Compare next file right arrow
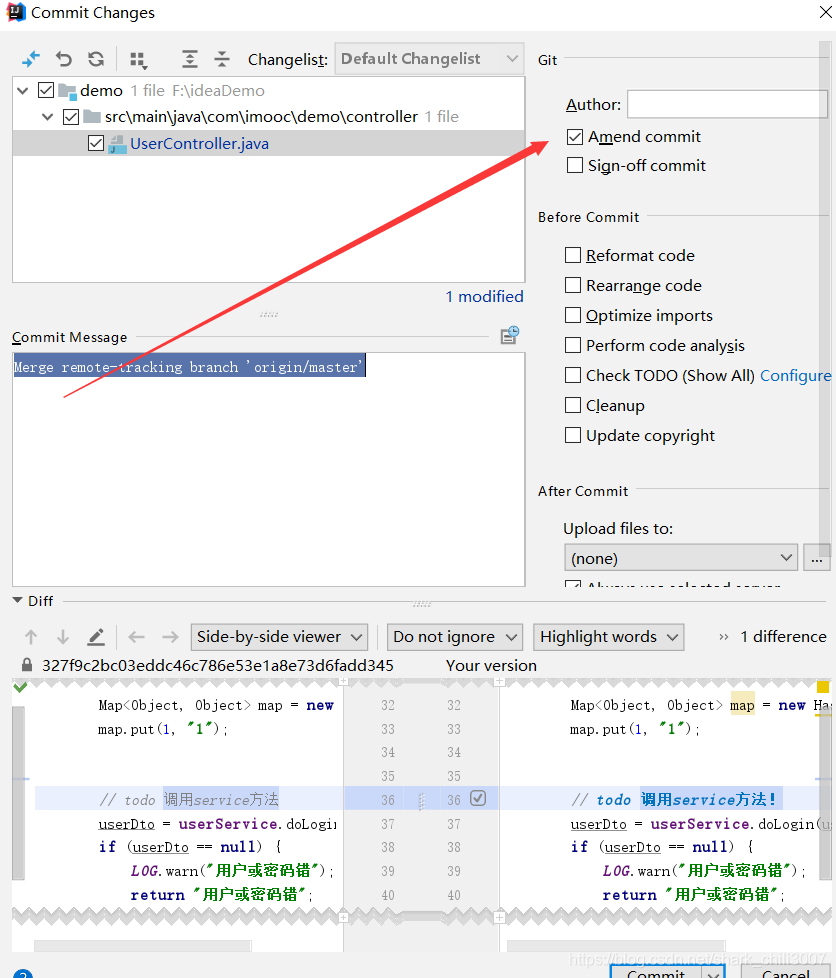The image size is (836, 978). (170, 637)
